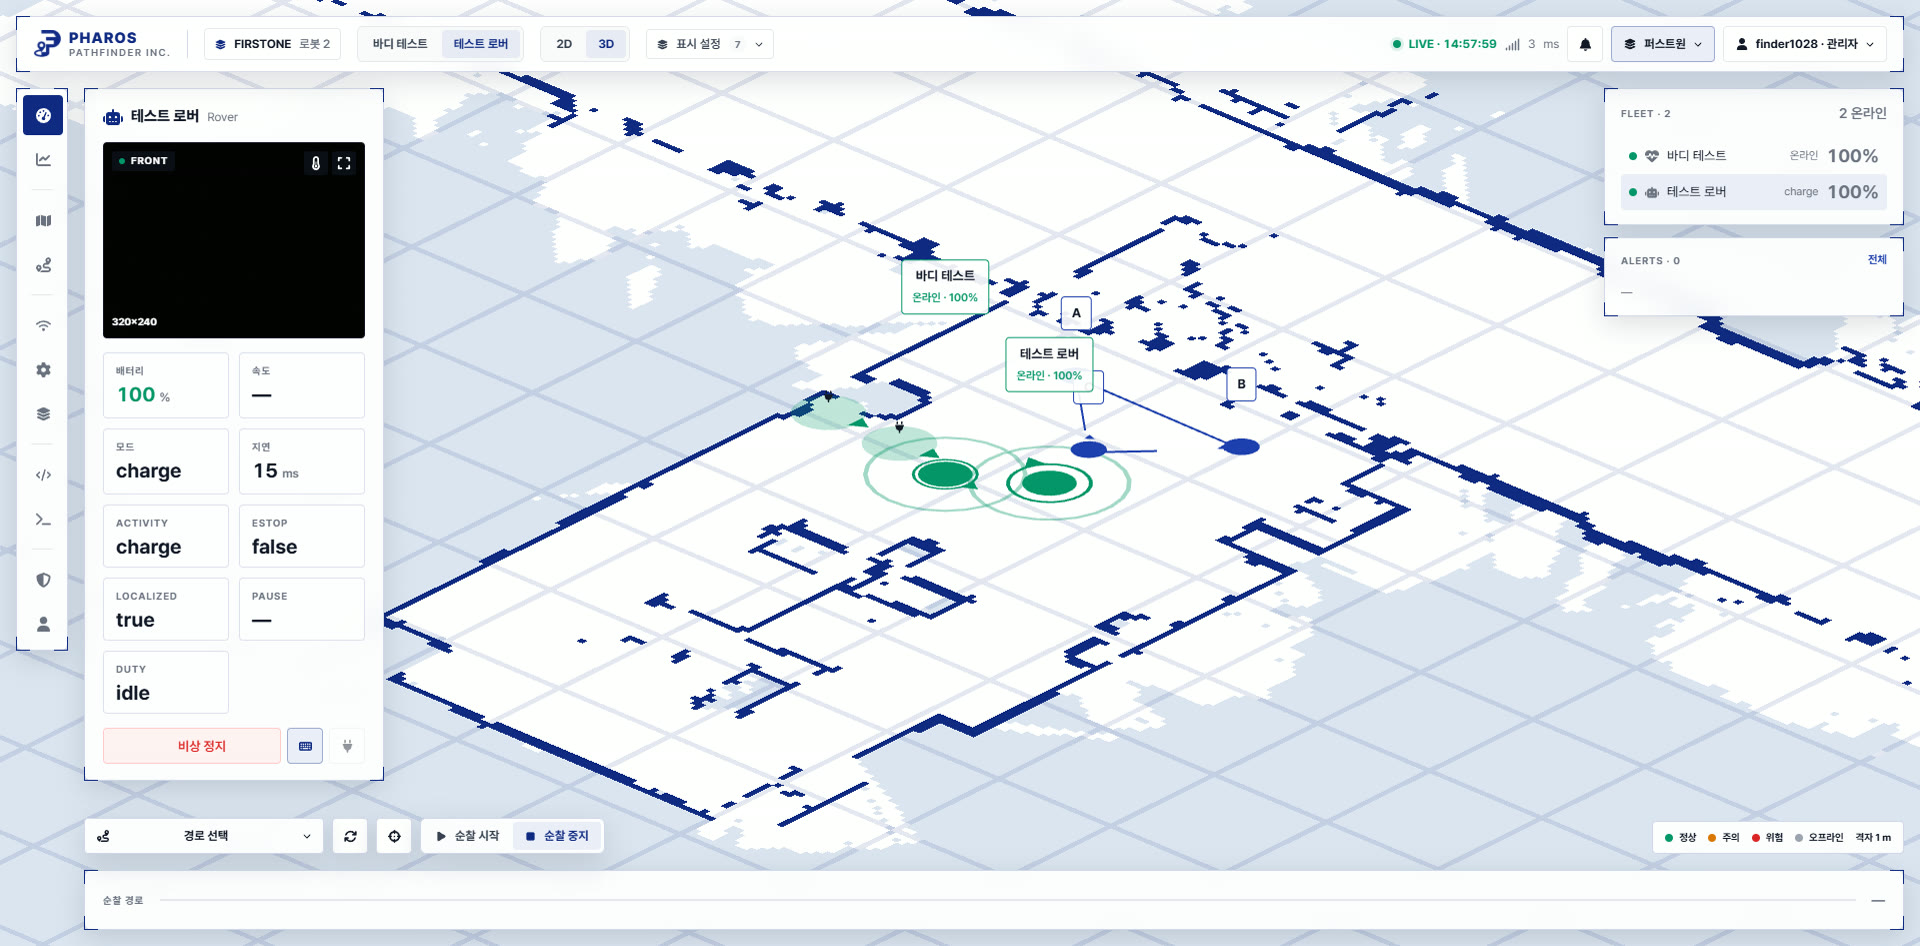
Task: Open the FIRSTONE site selector
Action: point(273,44)
